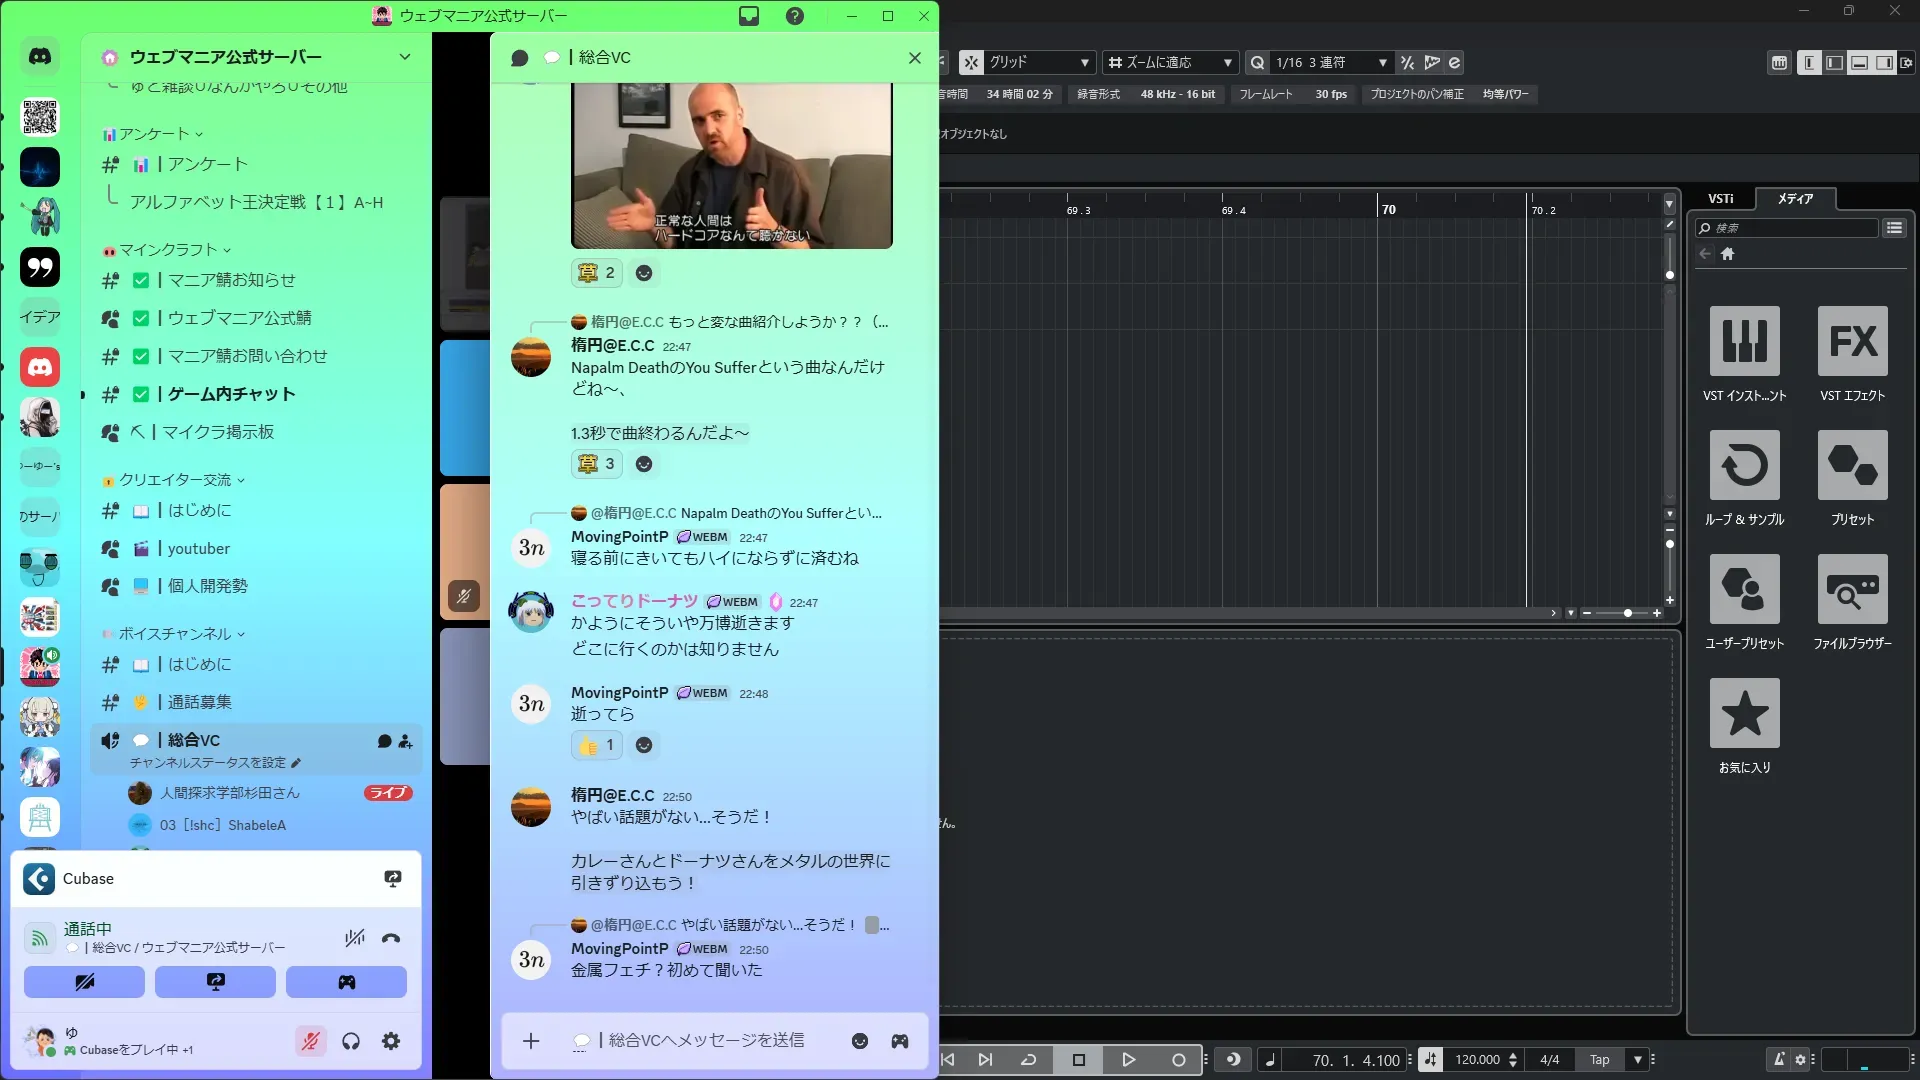This screenshot has height=1080, width=1920.
Task: Type in 総合VC message input field
Action: [706, 1041]
